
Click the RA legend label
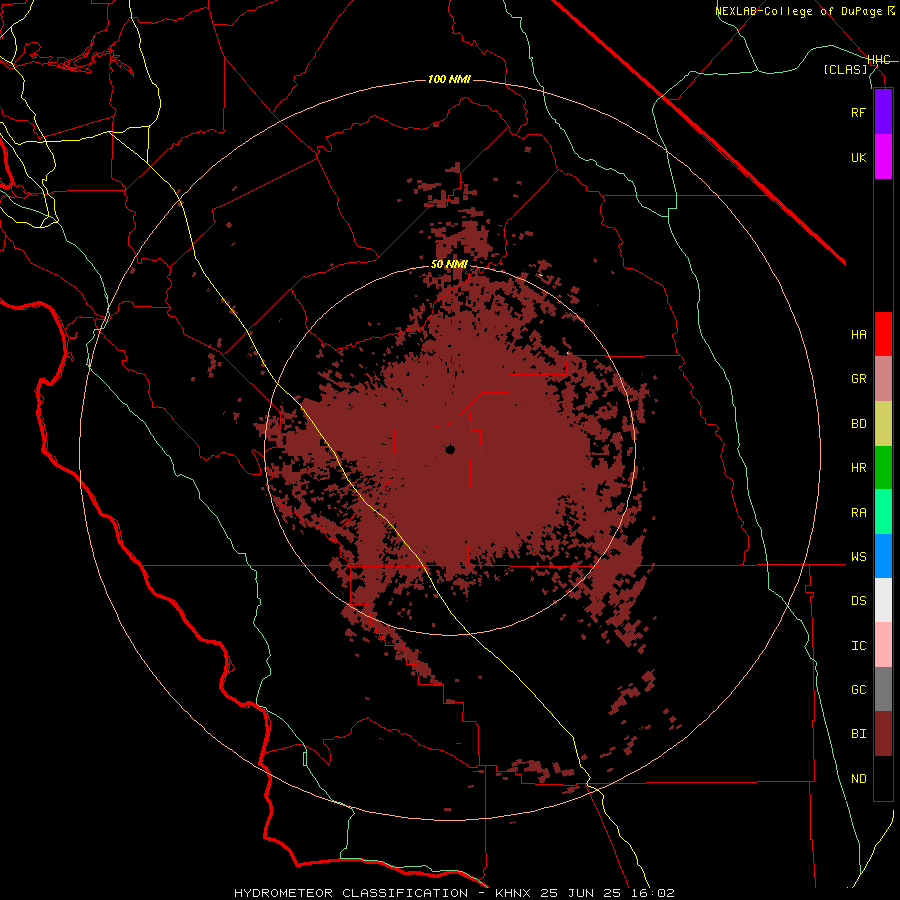859,513
